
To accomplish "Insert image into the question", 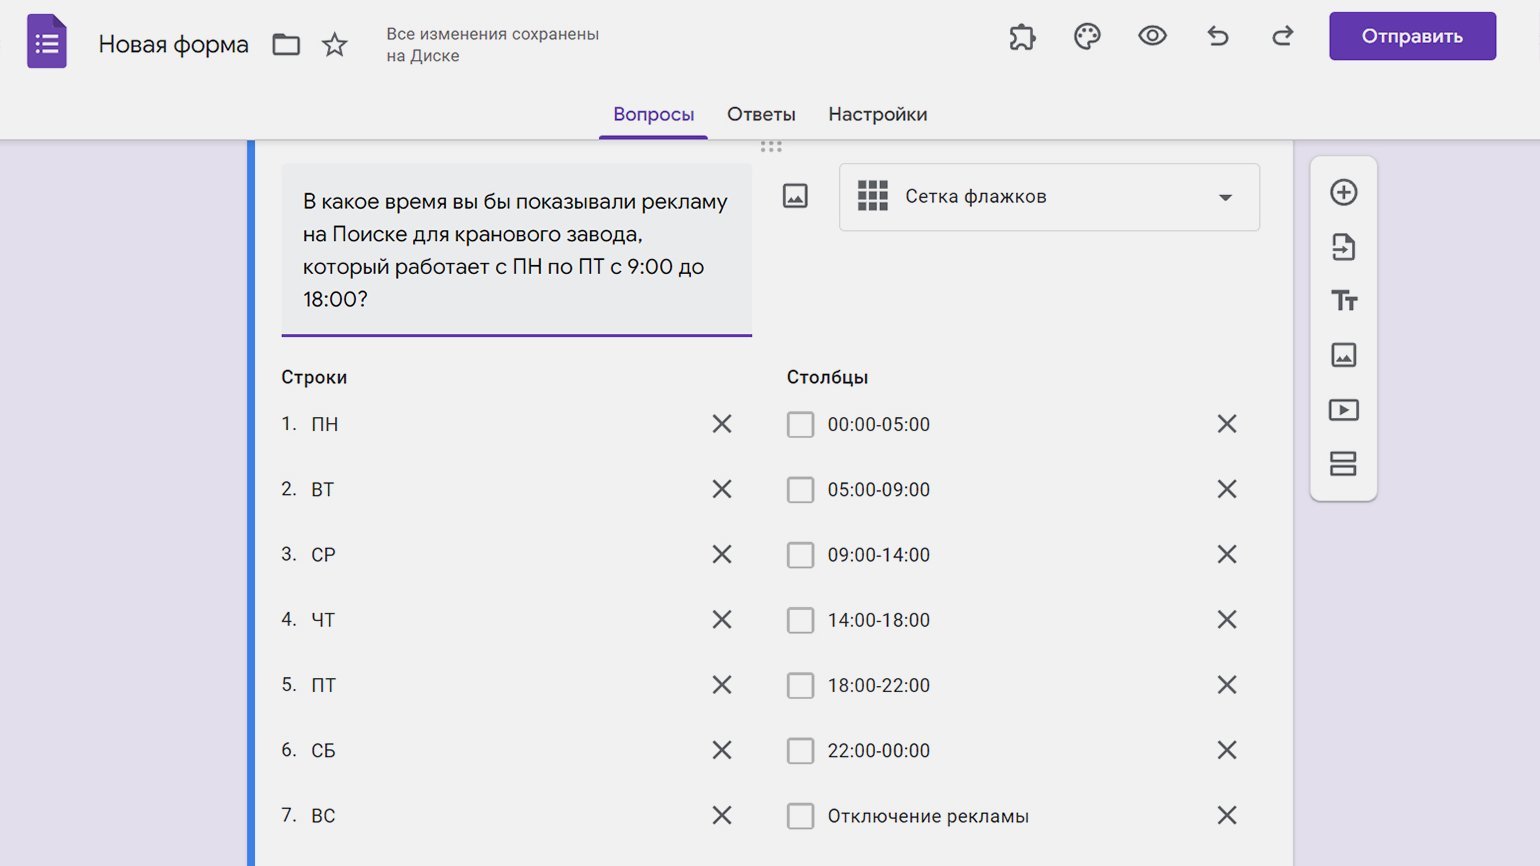I will [x=795, y=196].
